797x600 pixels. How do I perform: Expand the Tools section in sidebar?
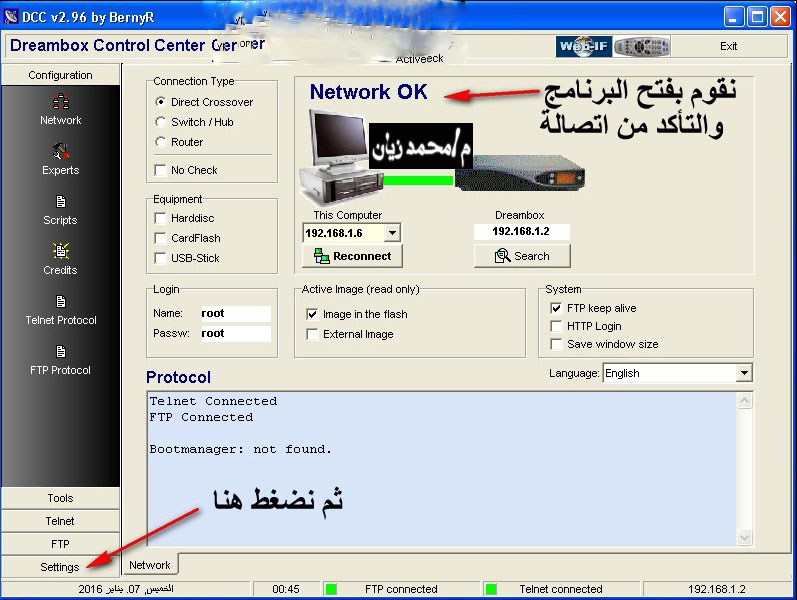(60, 498)
